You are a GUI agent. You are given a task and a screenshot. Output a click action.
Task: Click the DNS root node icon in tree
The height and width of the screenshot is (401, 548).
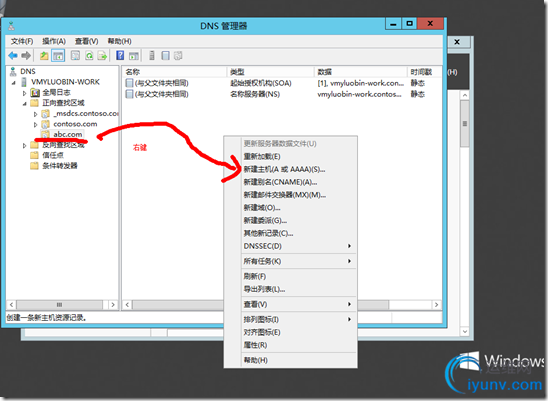(x=13, y=71)
